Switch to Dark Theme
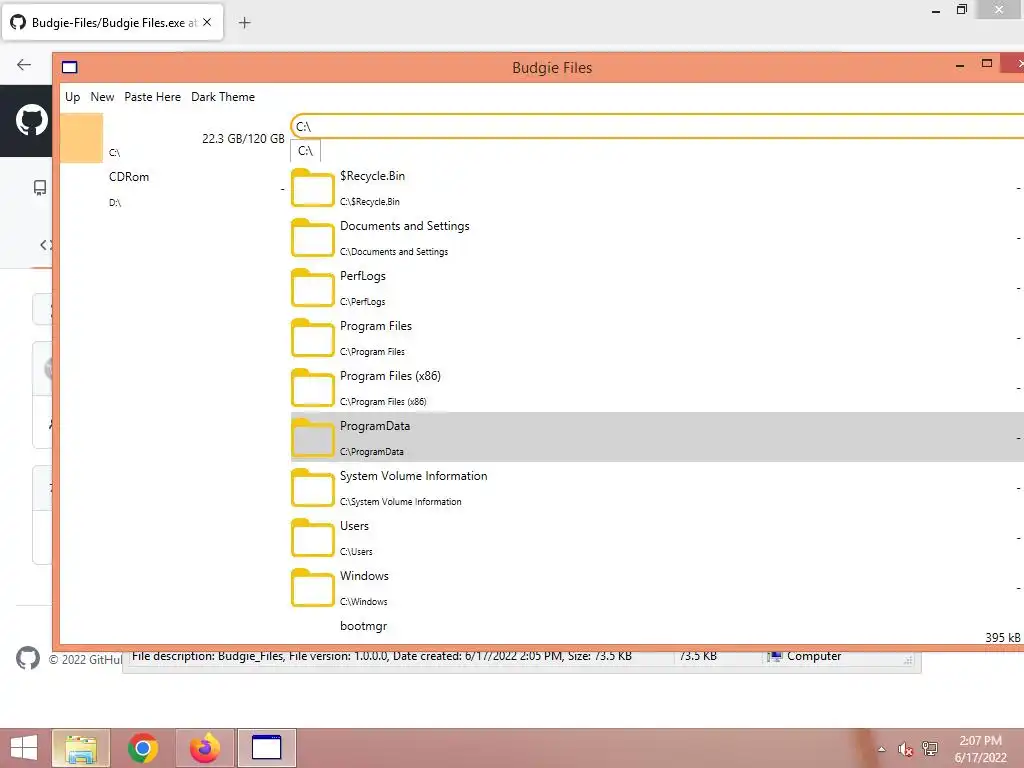 (223, 97)
